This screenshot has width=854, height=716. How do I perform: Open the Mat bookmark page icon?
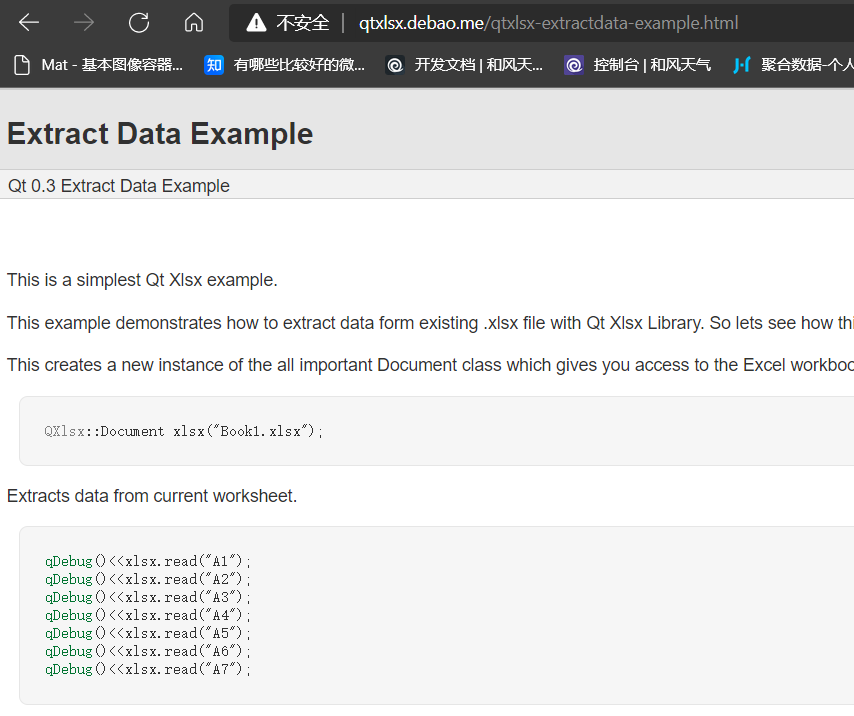(22, 65)
